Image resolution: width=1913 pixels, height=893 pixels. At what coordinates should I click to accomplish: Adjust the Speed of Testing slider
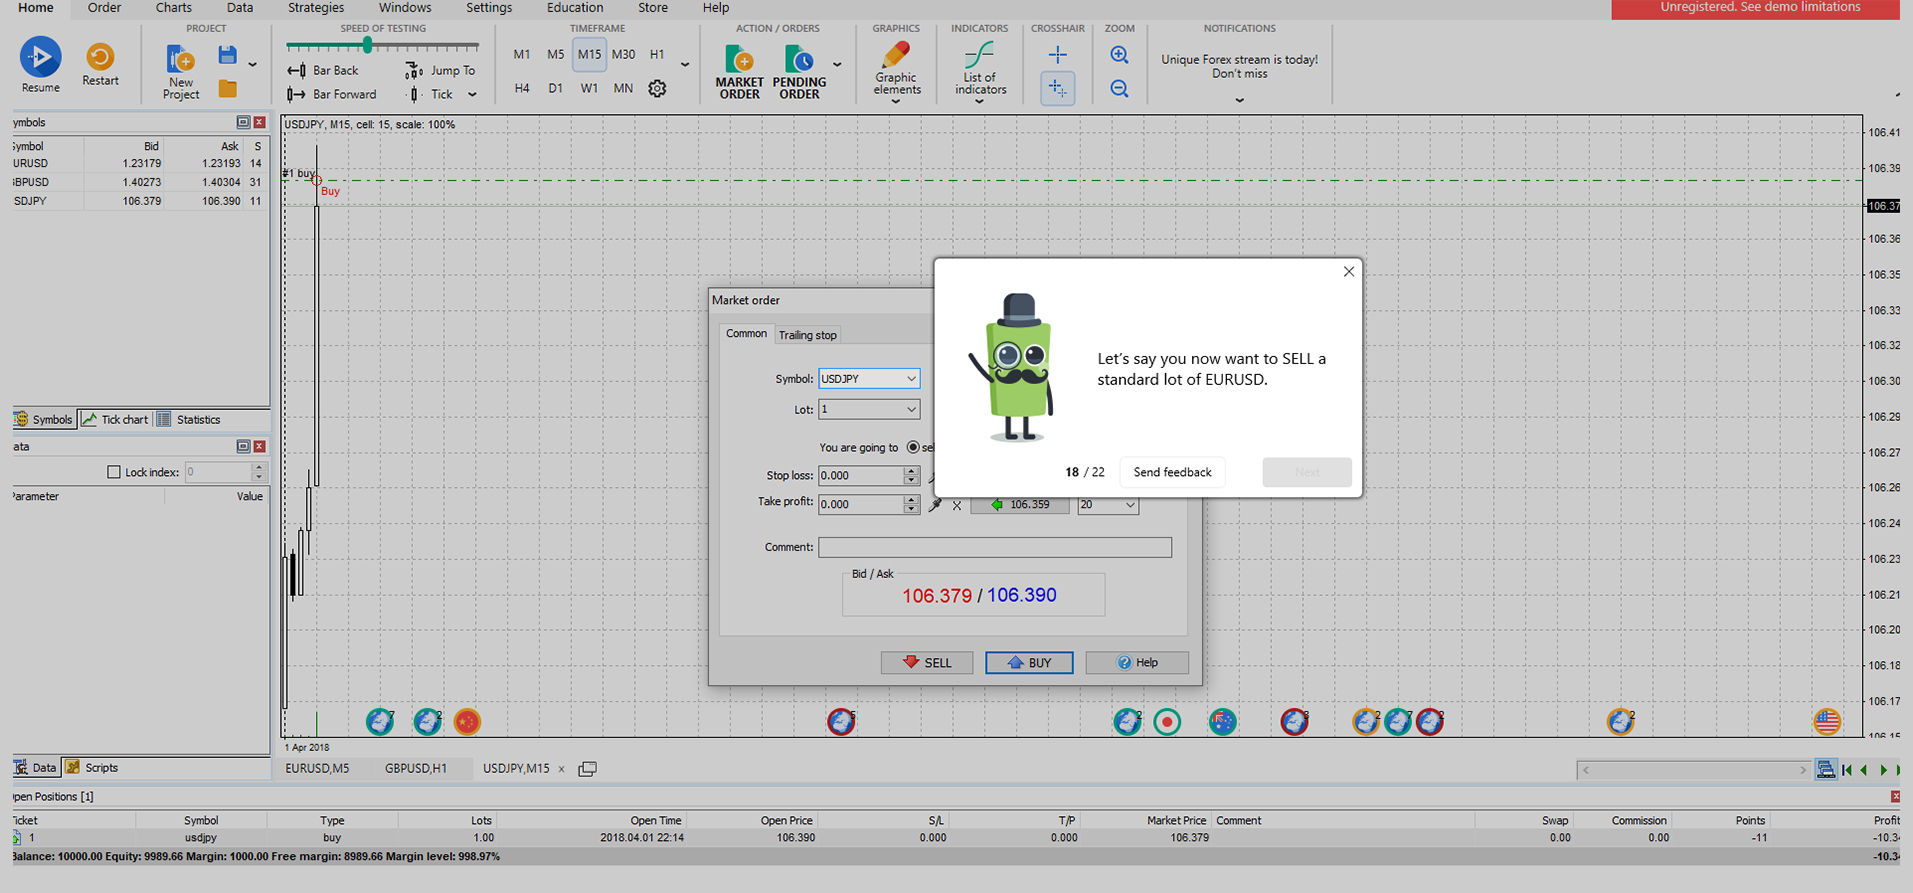(x=368, y=46)
